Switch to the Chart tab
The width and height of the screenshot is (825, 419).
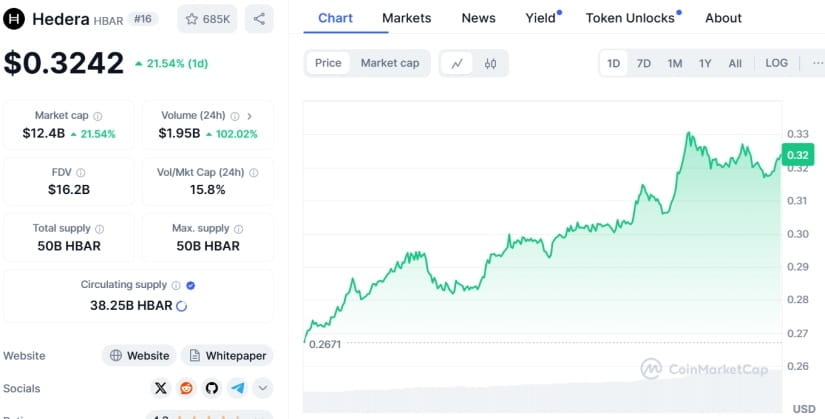[x=335, y=18]
